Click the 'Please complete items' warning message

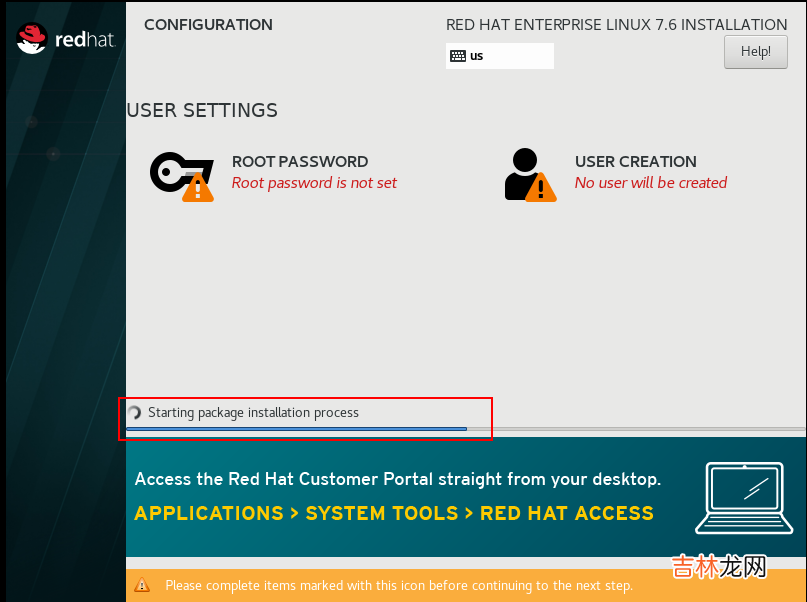(x=399, y=585)
